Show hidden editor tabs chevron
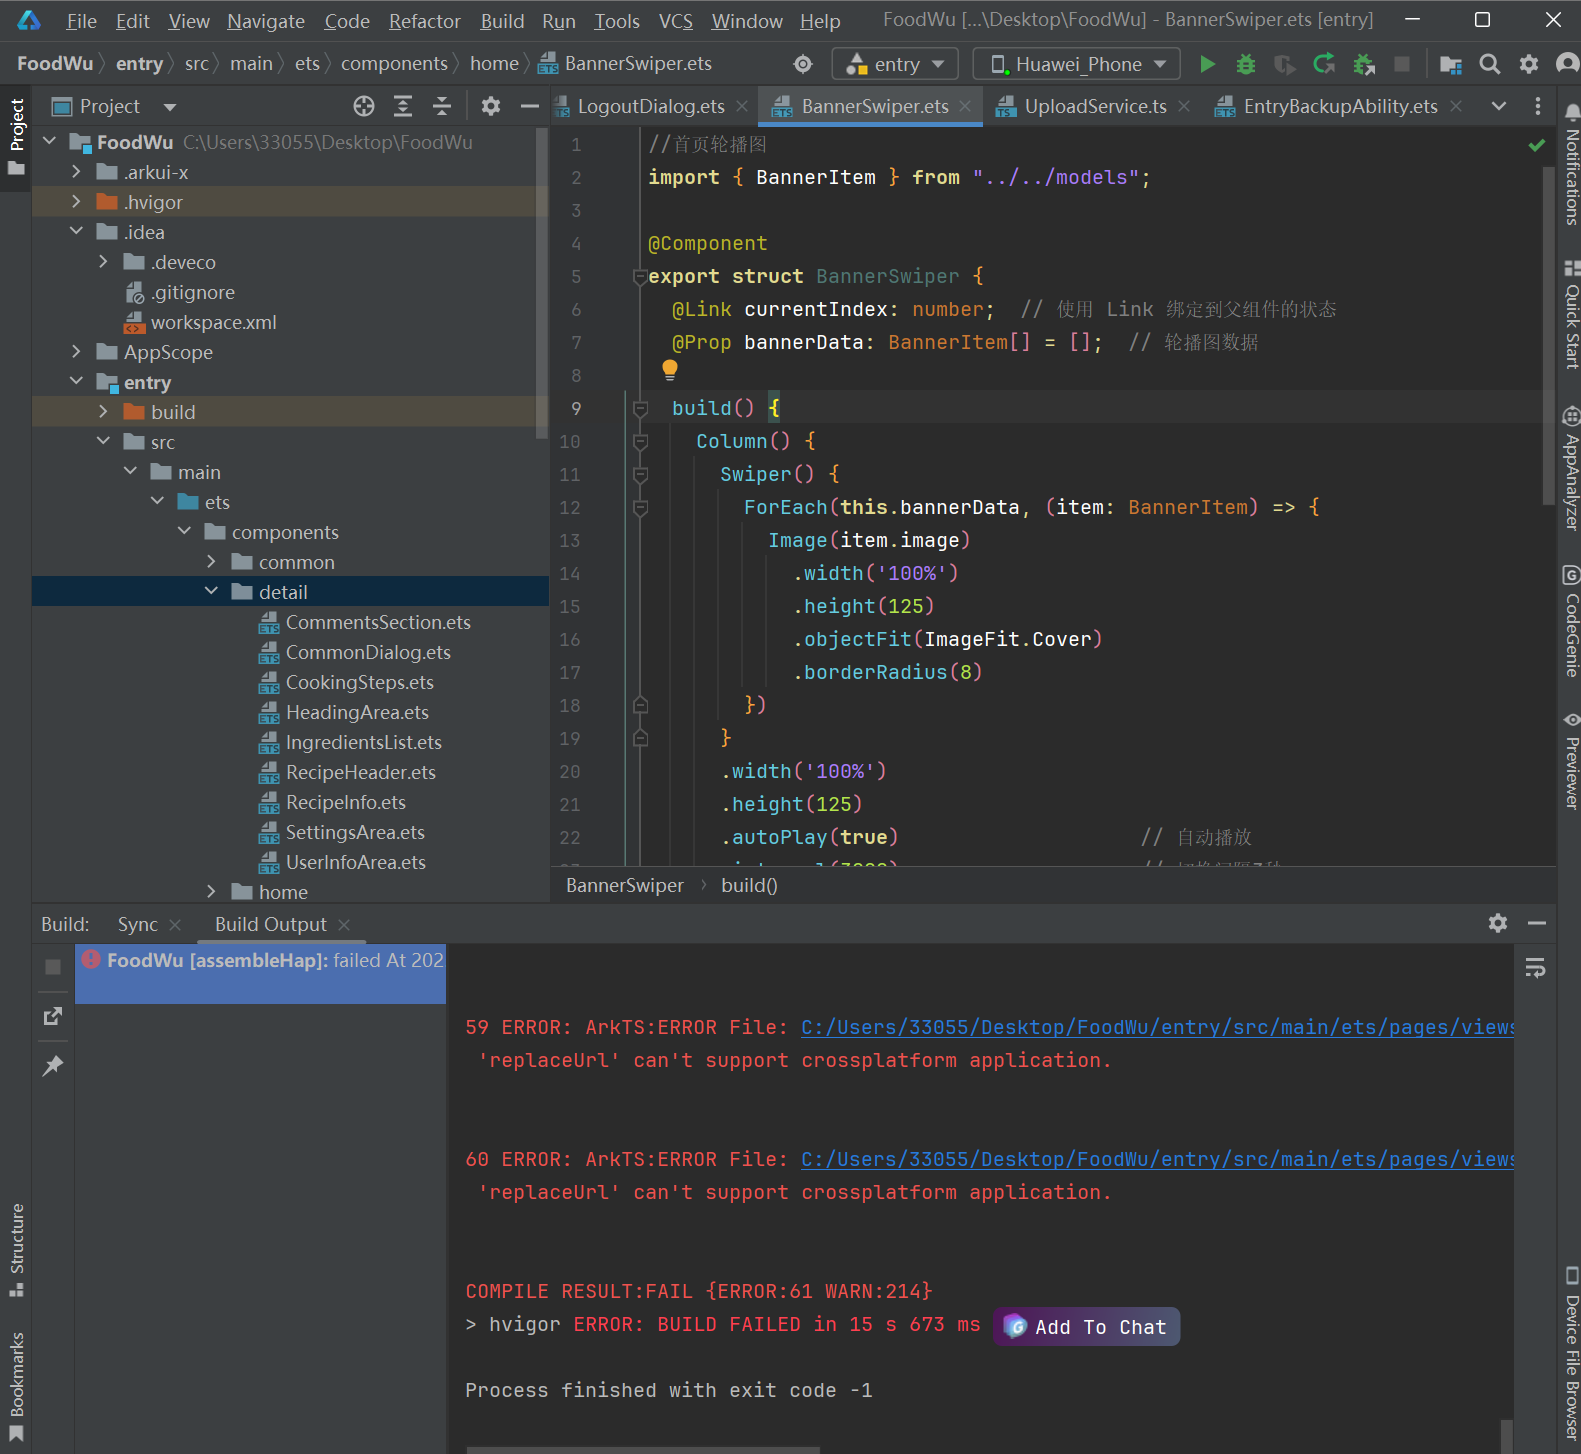Screen dimensions: 1581x1454 point(1498,106)
